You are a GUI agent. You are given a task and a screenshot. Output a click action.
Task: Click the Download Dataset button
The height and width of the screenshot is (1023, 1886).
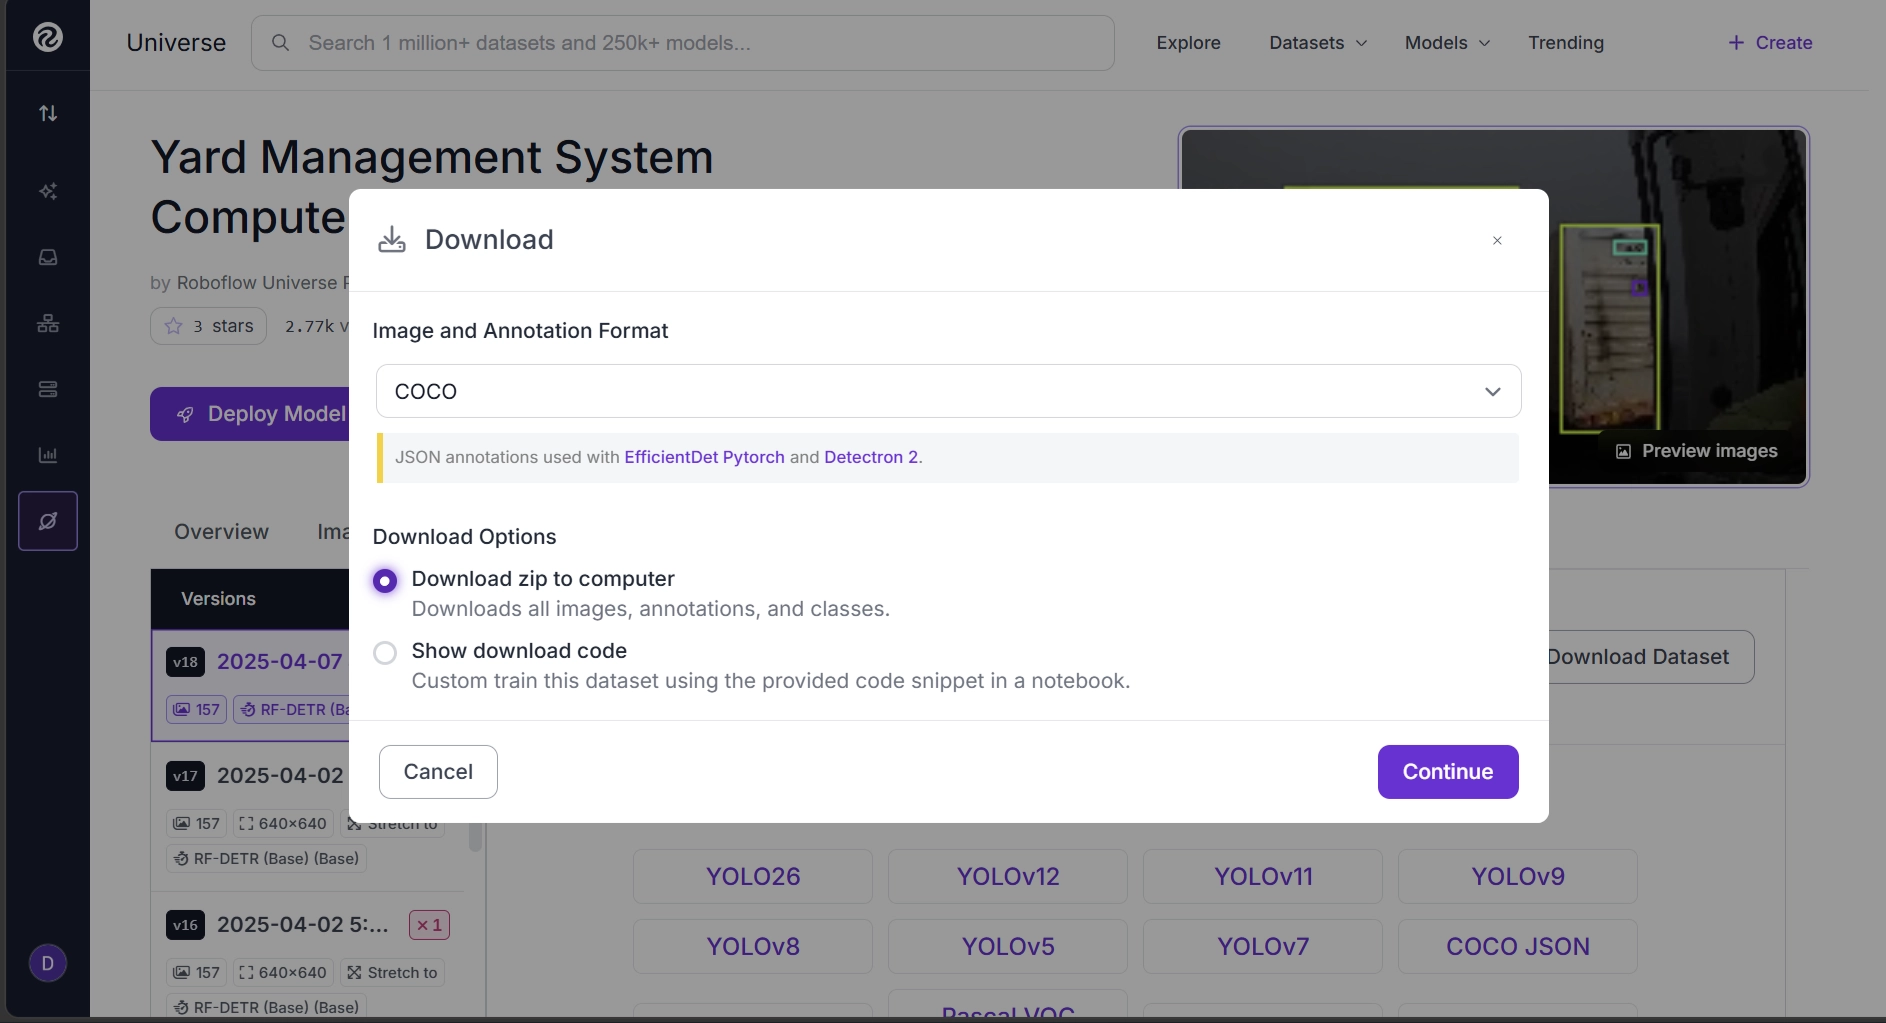click(x=1650, y=657)
